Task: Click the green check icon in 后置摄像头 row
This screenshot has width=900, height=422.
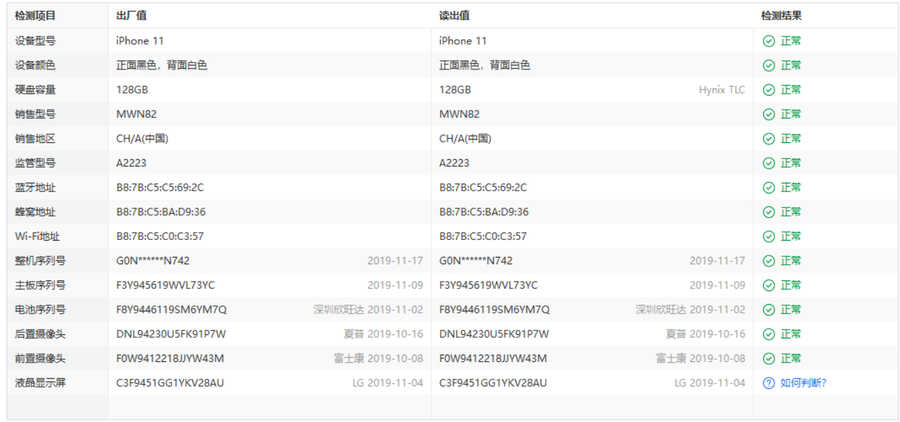Action: pyautogui.click(x=769, y=334)
